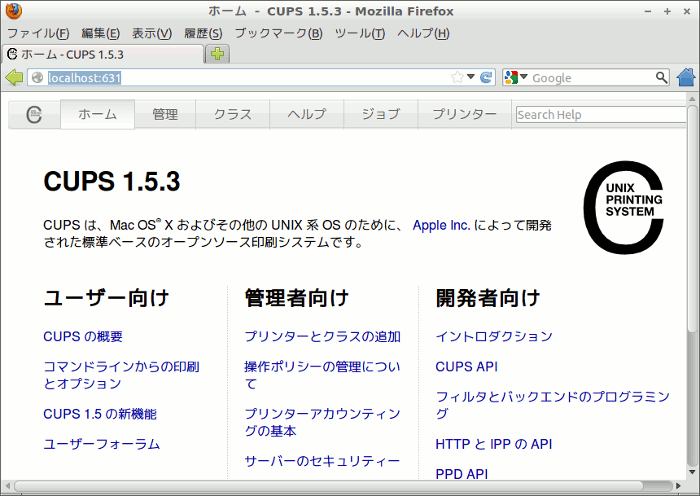Click the CUPS logo icon in navigation bar
The height and width of the screenshot is (496, 700).
tap(35, 115)
